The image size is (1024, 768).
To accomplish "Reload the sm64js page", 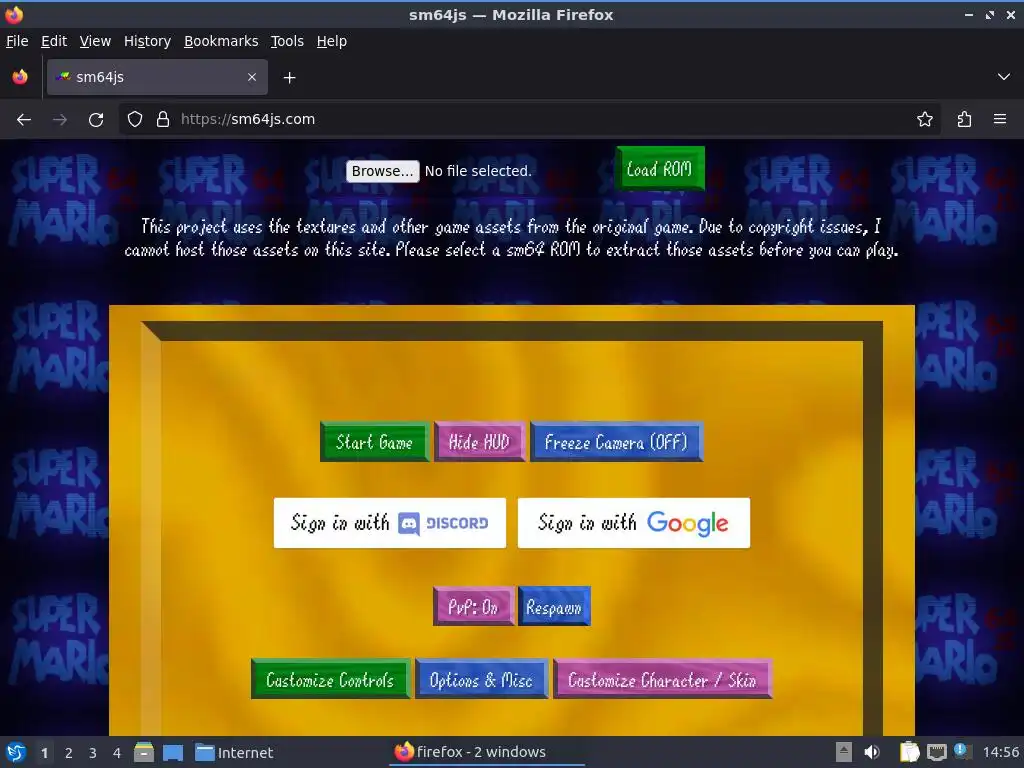I will pyautogui.click(x=96, y=120).
